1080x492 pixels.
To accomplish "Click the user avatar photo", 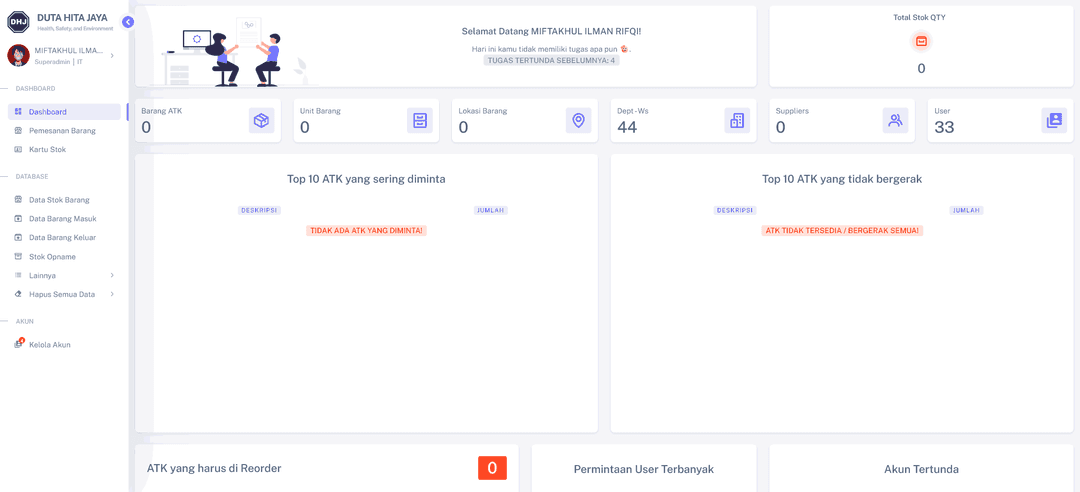I will (18, 56).
